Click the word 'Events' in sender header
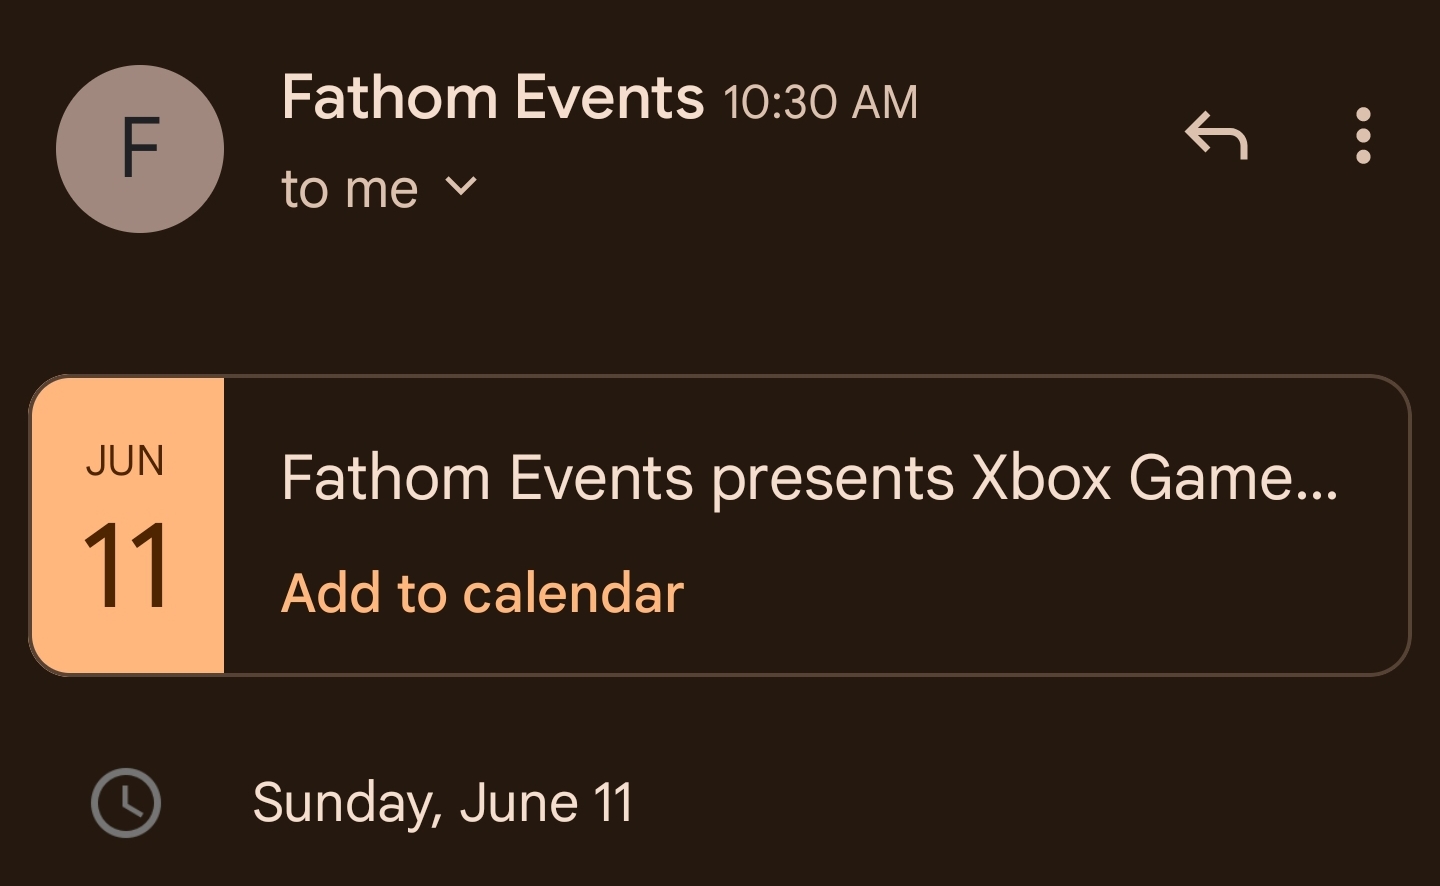The image size is (1440, 886). pyautogui.click(x=609, y=98)
